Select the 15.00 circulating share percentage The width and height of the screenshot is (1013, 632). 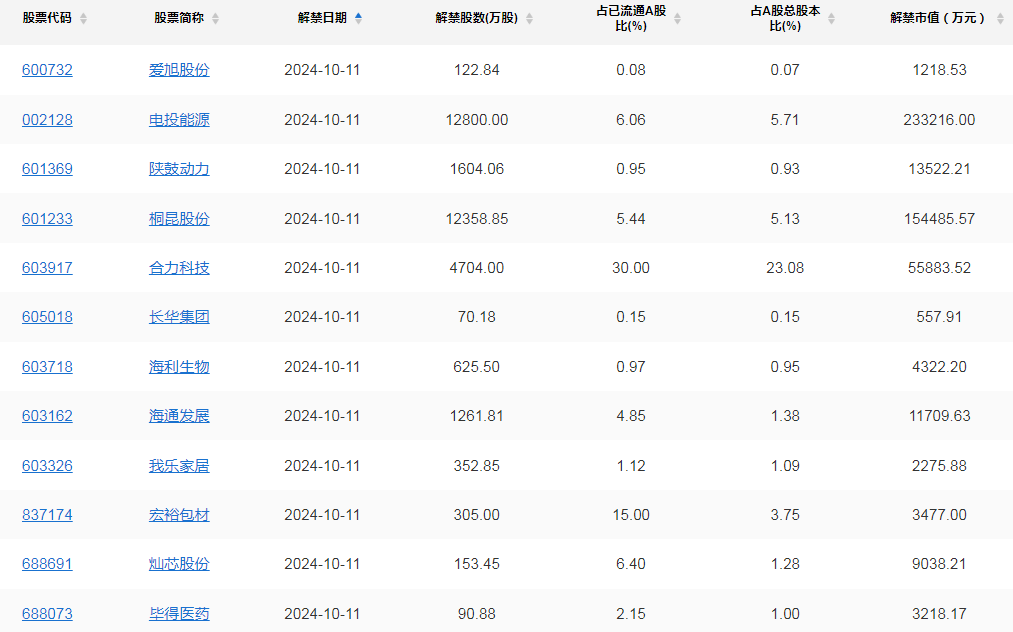click(x=631, y=515)
